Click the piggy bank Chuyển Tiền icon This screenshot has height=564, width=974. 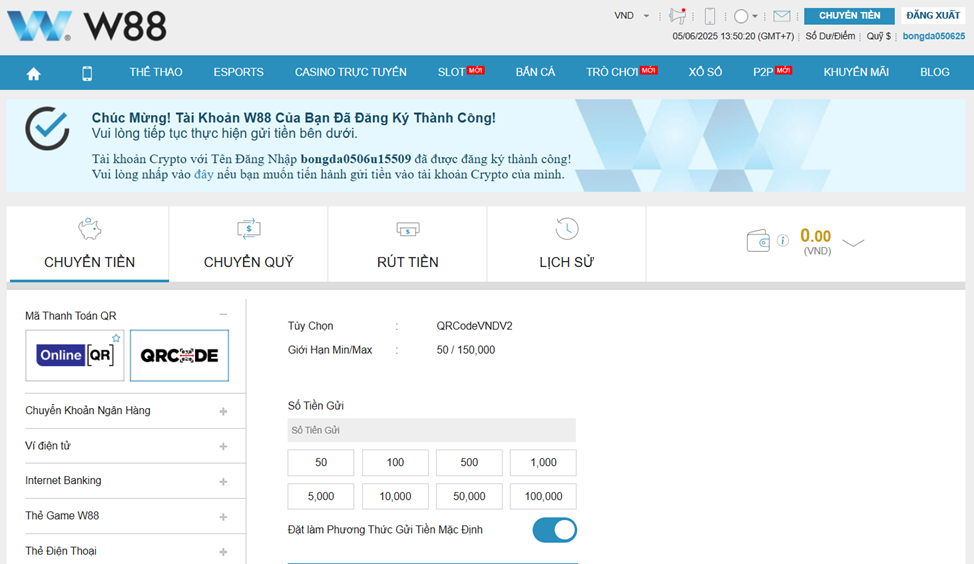pyautogui.click(x=89, y=229)
